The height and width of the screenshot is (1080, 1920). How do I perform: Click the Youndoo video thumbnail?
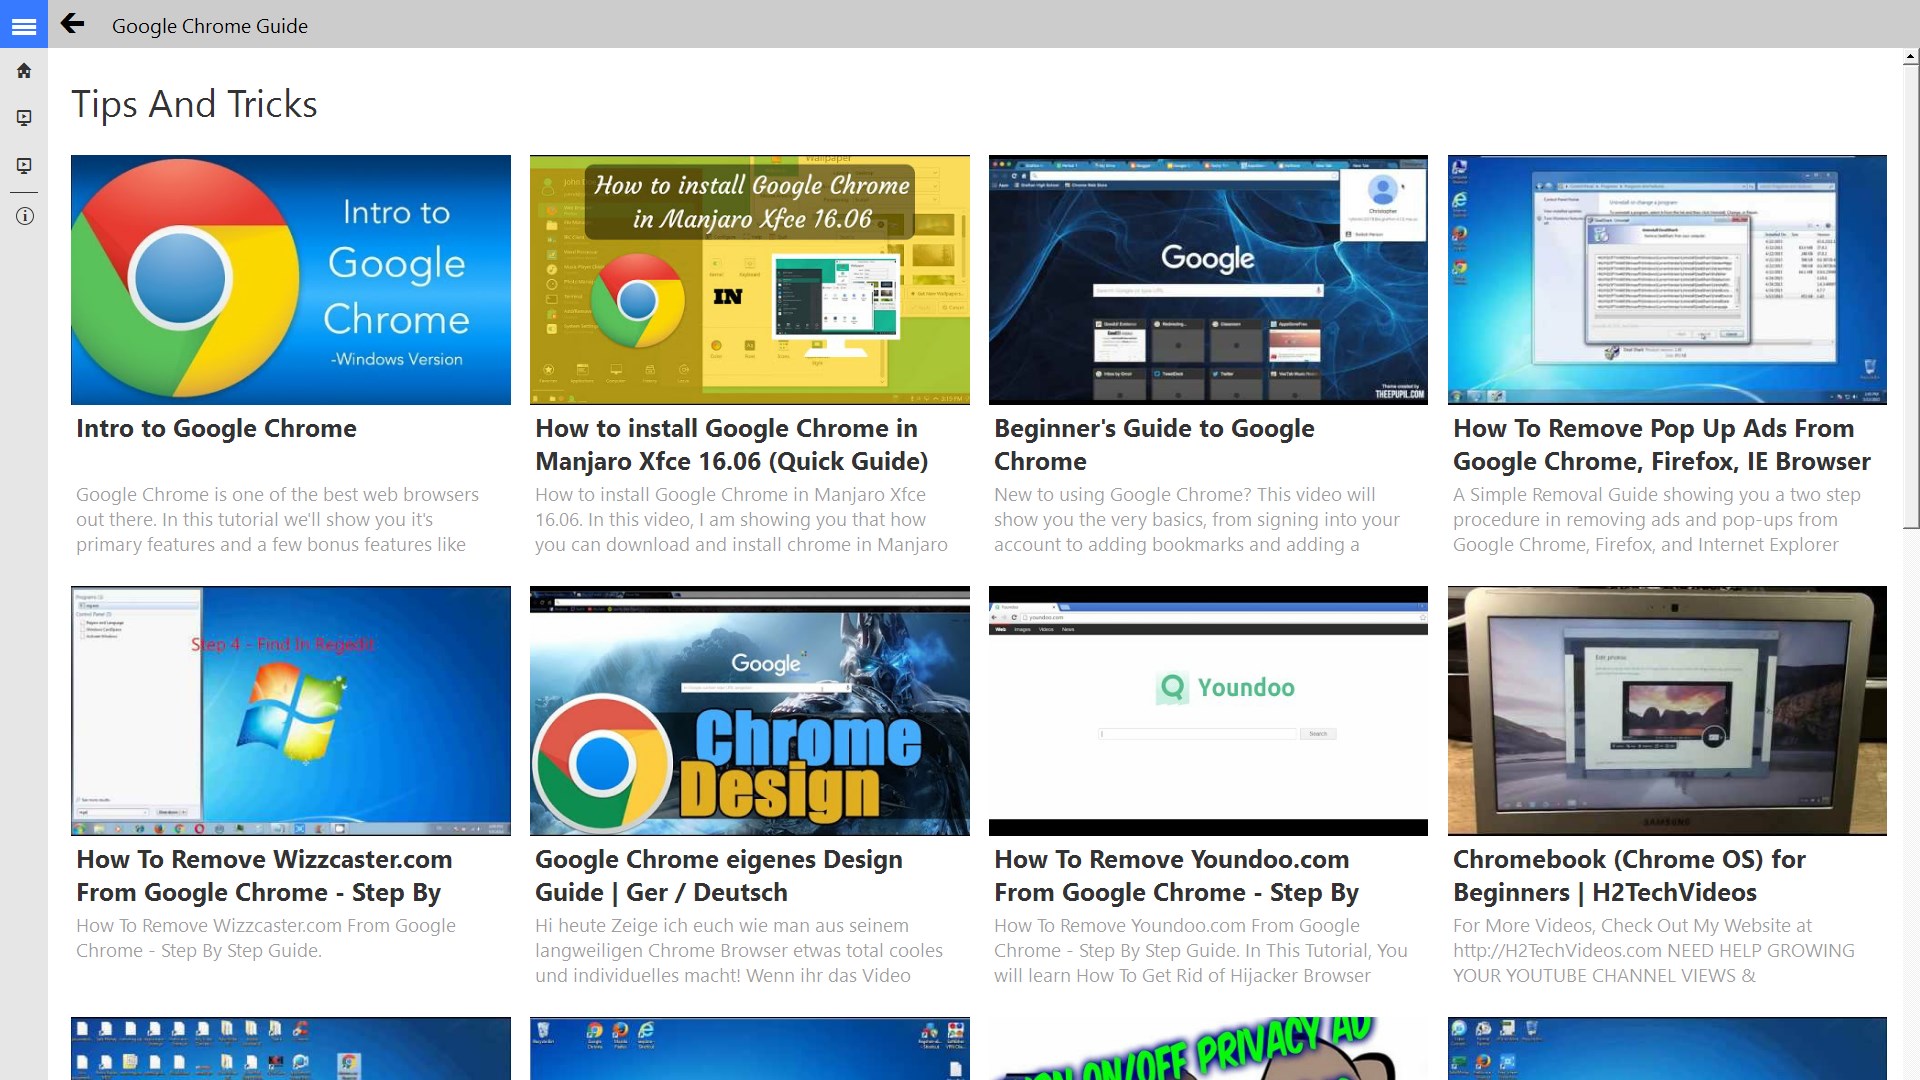[x=1207, y=711]
